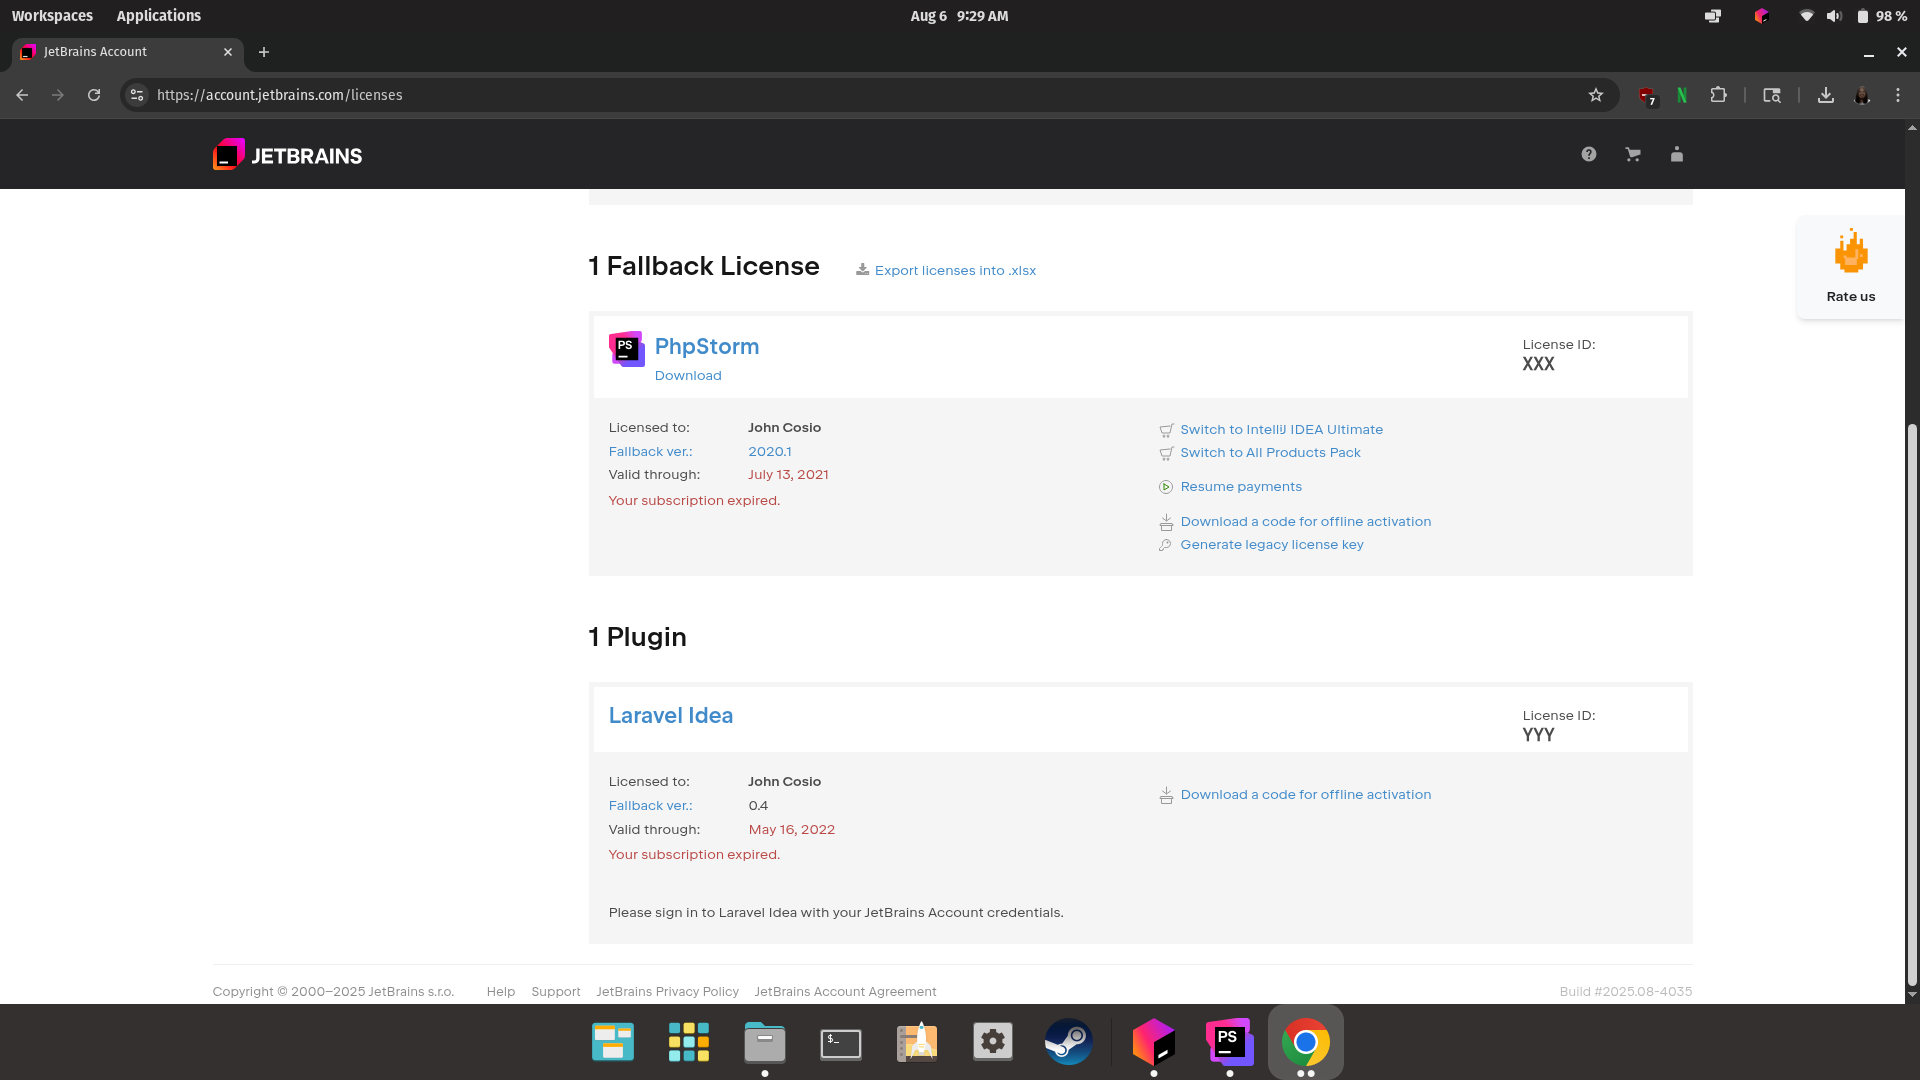
Task: Select the JetBrains Account browser tab
Action: tap(127, 52)
